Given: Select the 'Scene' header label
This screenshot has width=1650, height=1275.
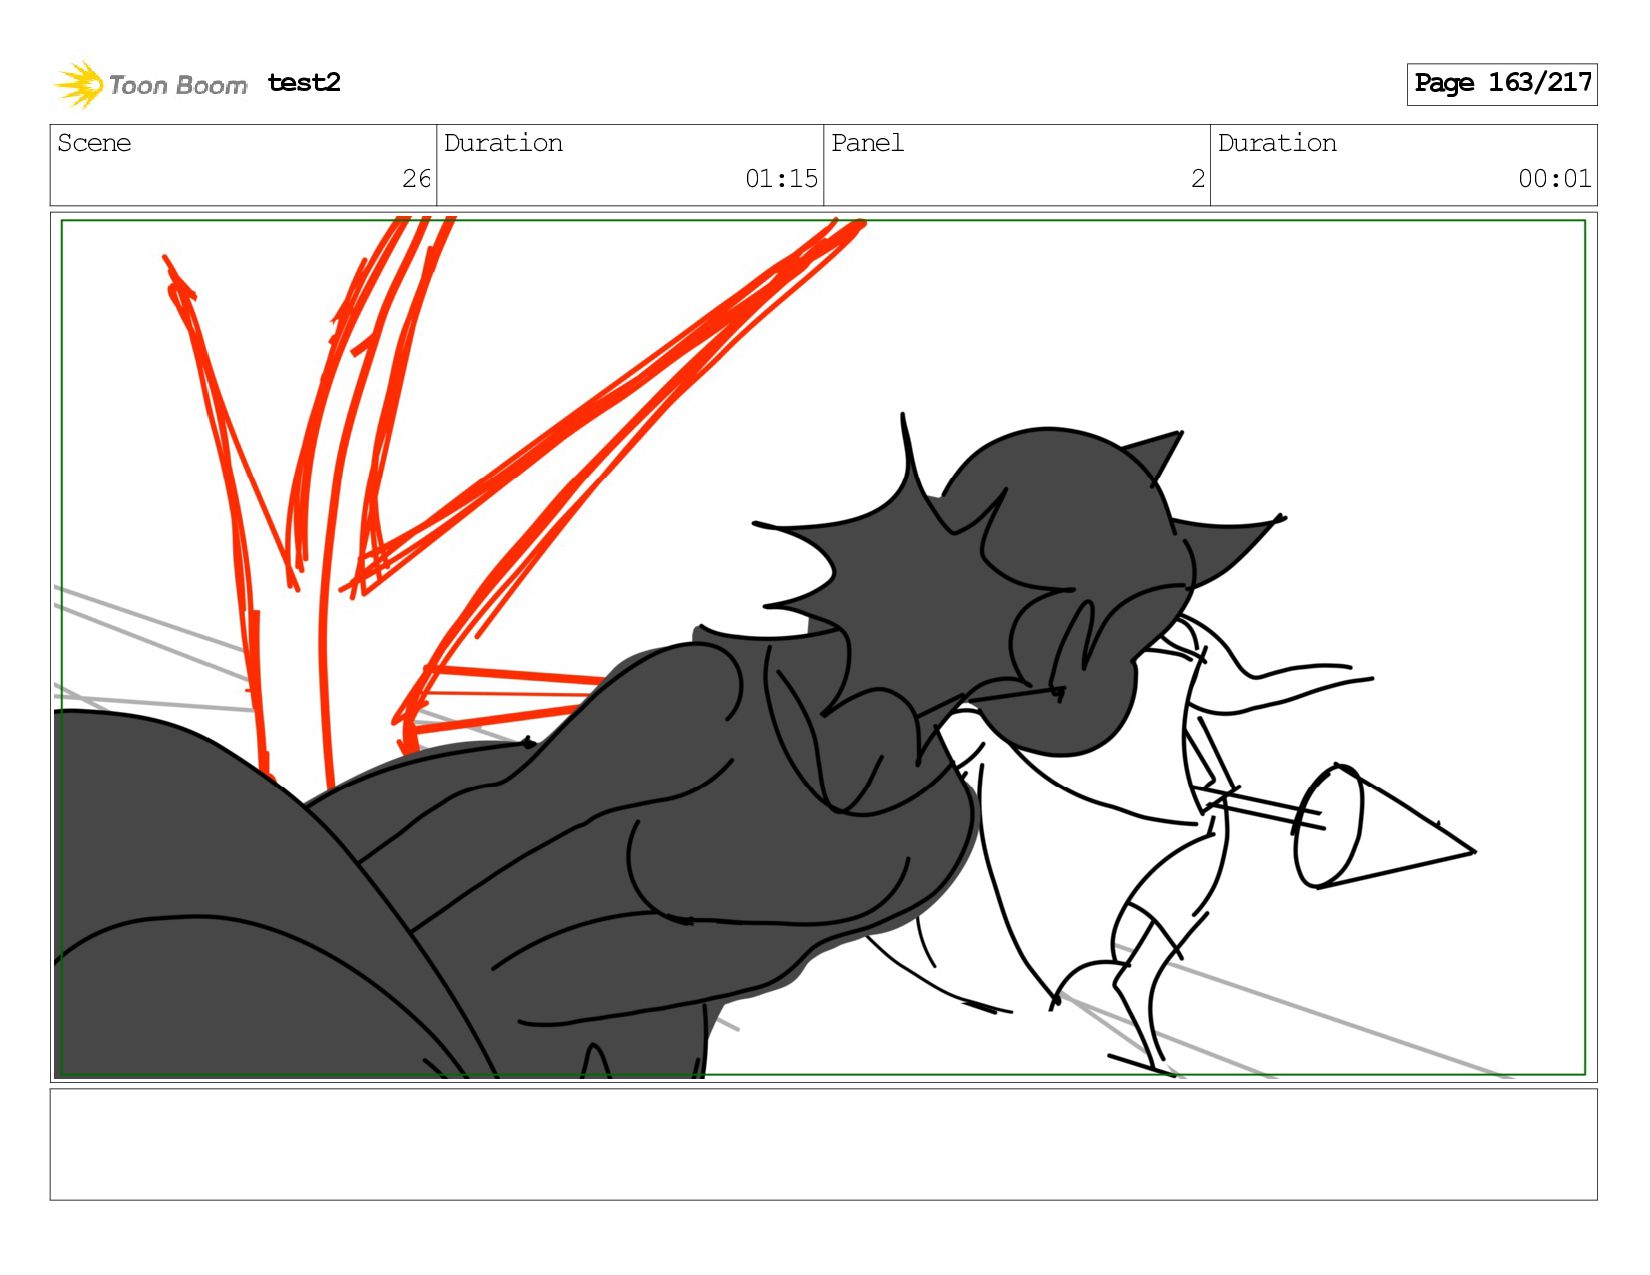Looking at the screenshot, I should coord(94,143).
